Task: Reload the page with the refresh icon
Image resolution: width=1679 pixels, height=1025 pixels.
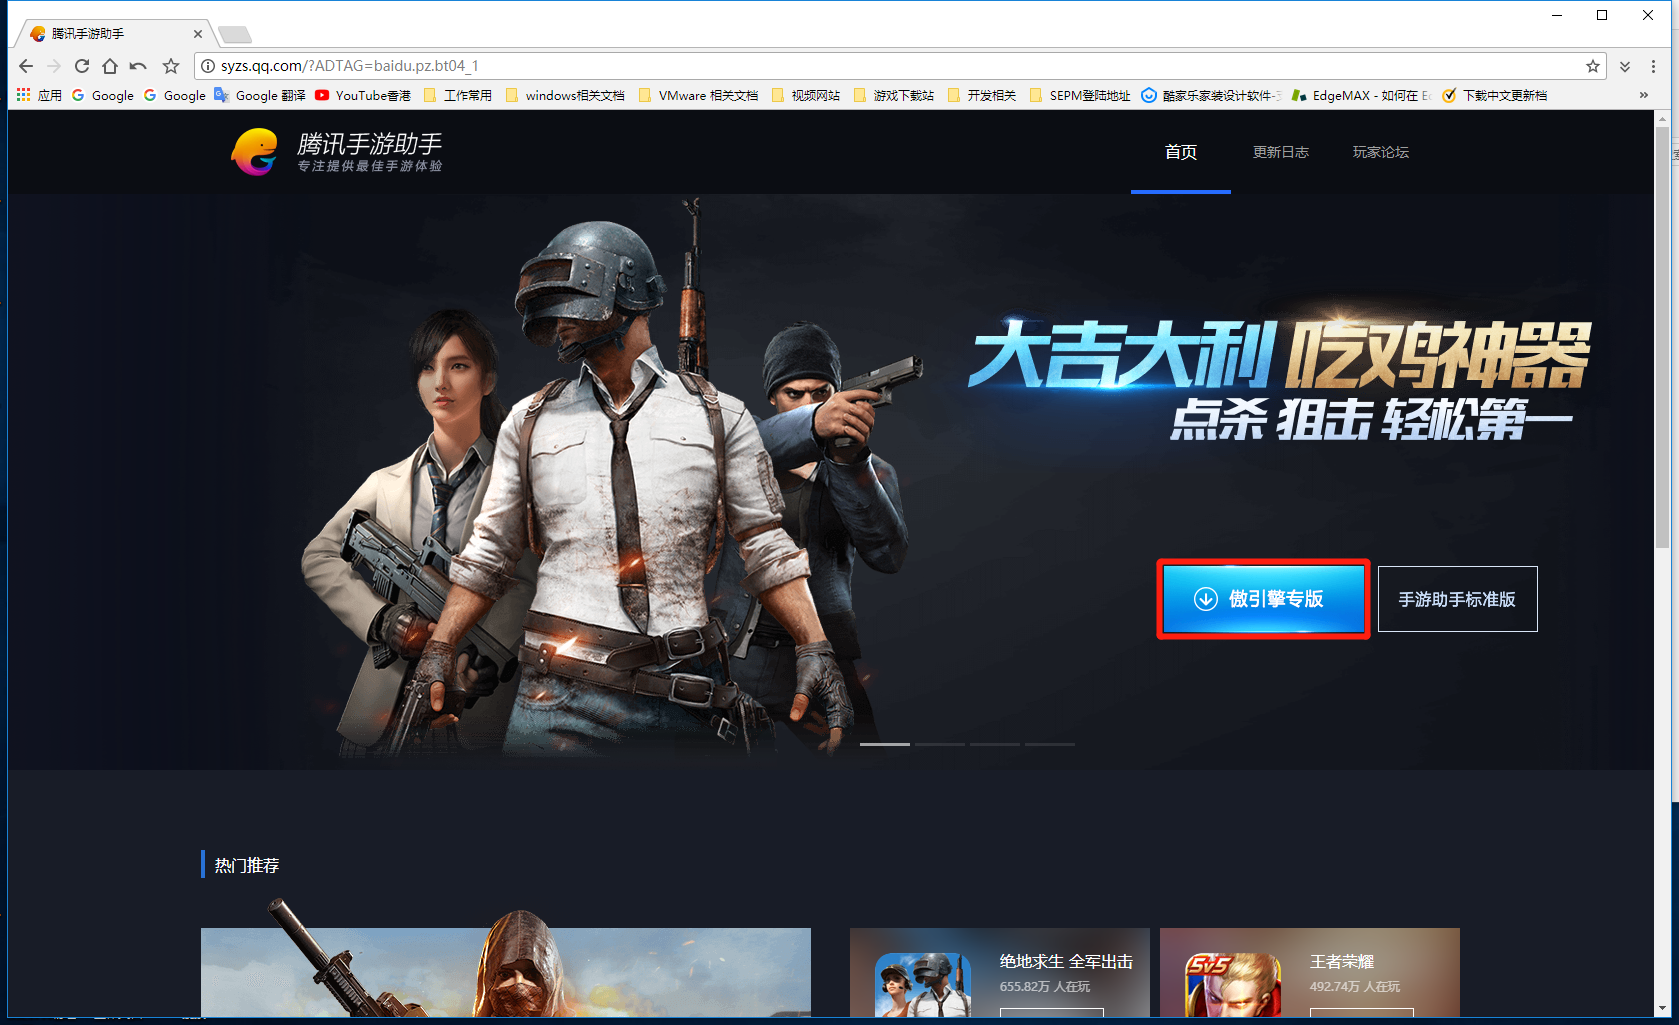Action: pos(82,66)
